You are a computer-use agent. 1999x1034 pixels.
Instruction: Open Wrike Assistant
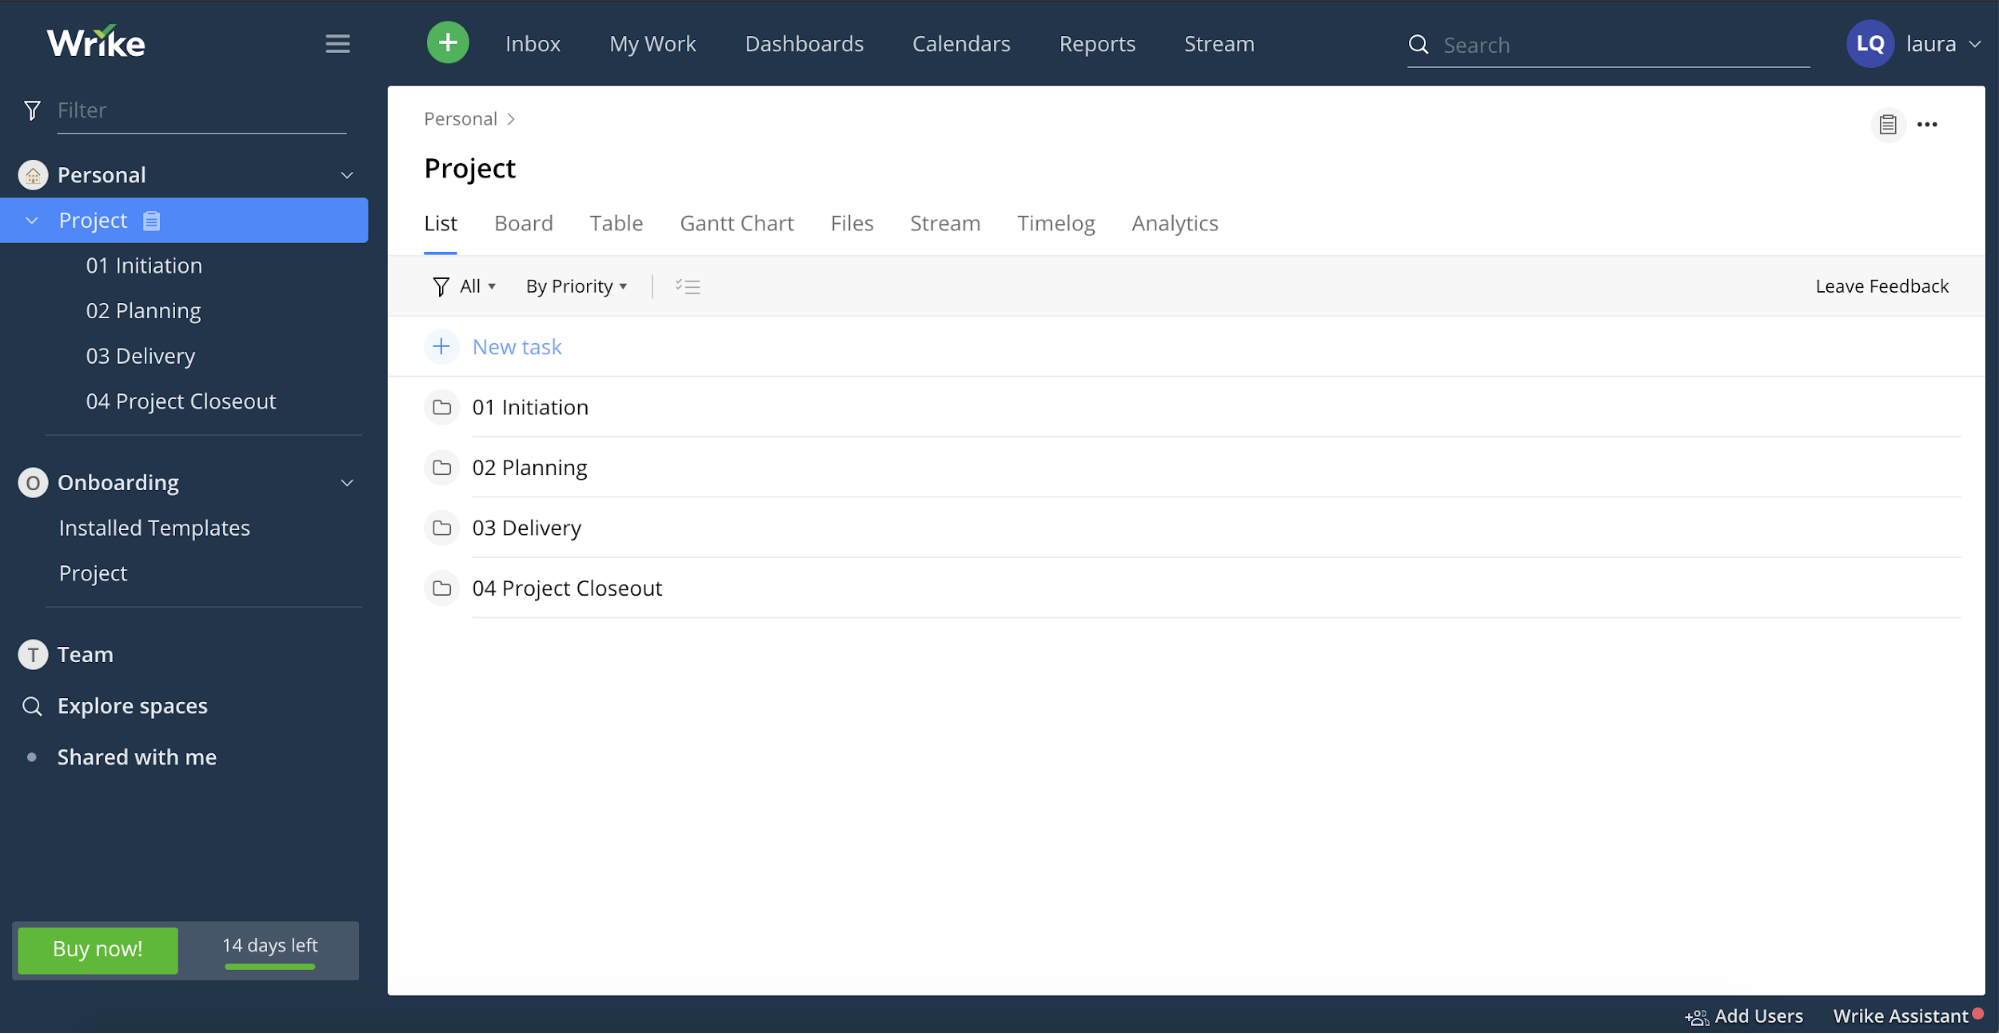click(x=1900, y=1017)
